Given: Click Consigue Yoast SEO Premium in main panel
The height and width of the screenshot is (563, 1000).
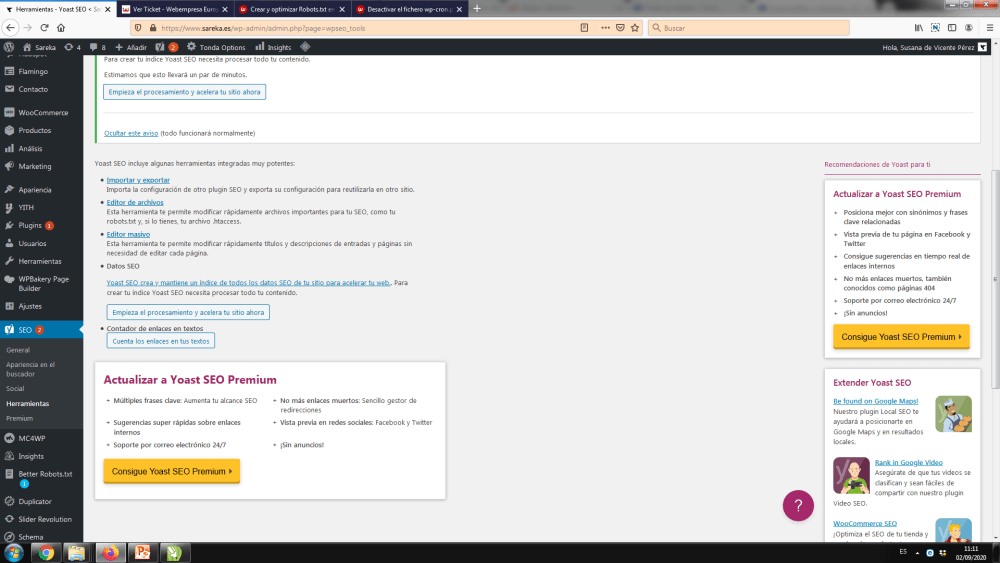Looking at the screenshot, I should pyautogui.click(x=172, y=471).
